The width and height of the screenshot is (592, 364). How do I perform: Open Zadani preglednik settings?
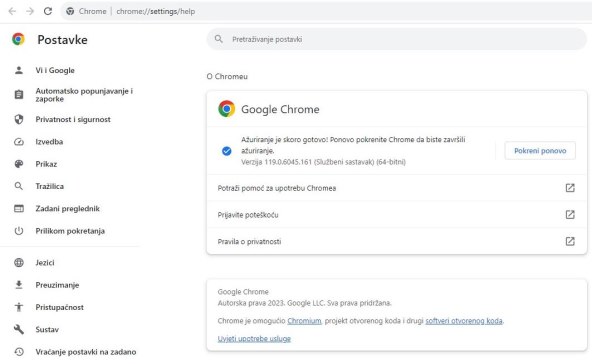coord(68,208)
